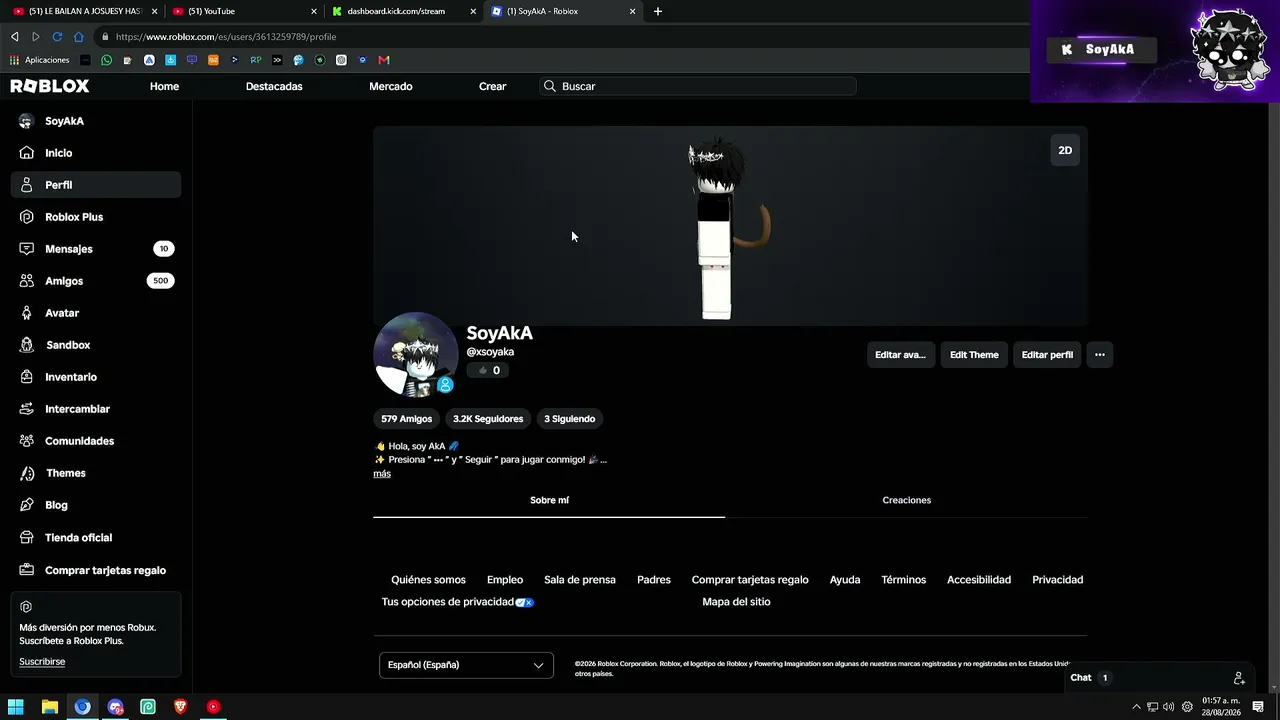Open the SoyAkA account avatar icon in sidebar
1280x720 pixels.
click(27, 121)
